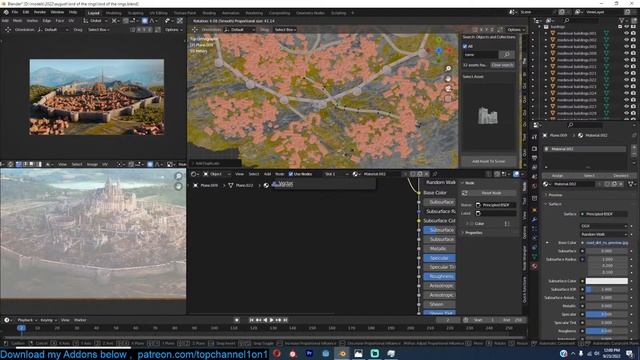
Task: Open the Random Walk subsurface method dropdown
Action: point(604,234)
